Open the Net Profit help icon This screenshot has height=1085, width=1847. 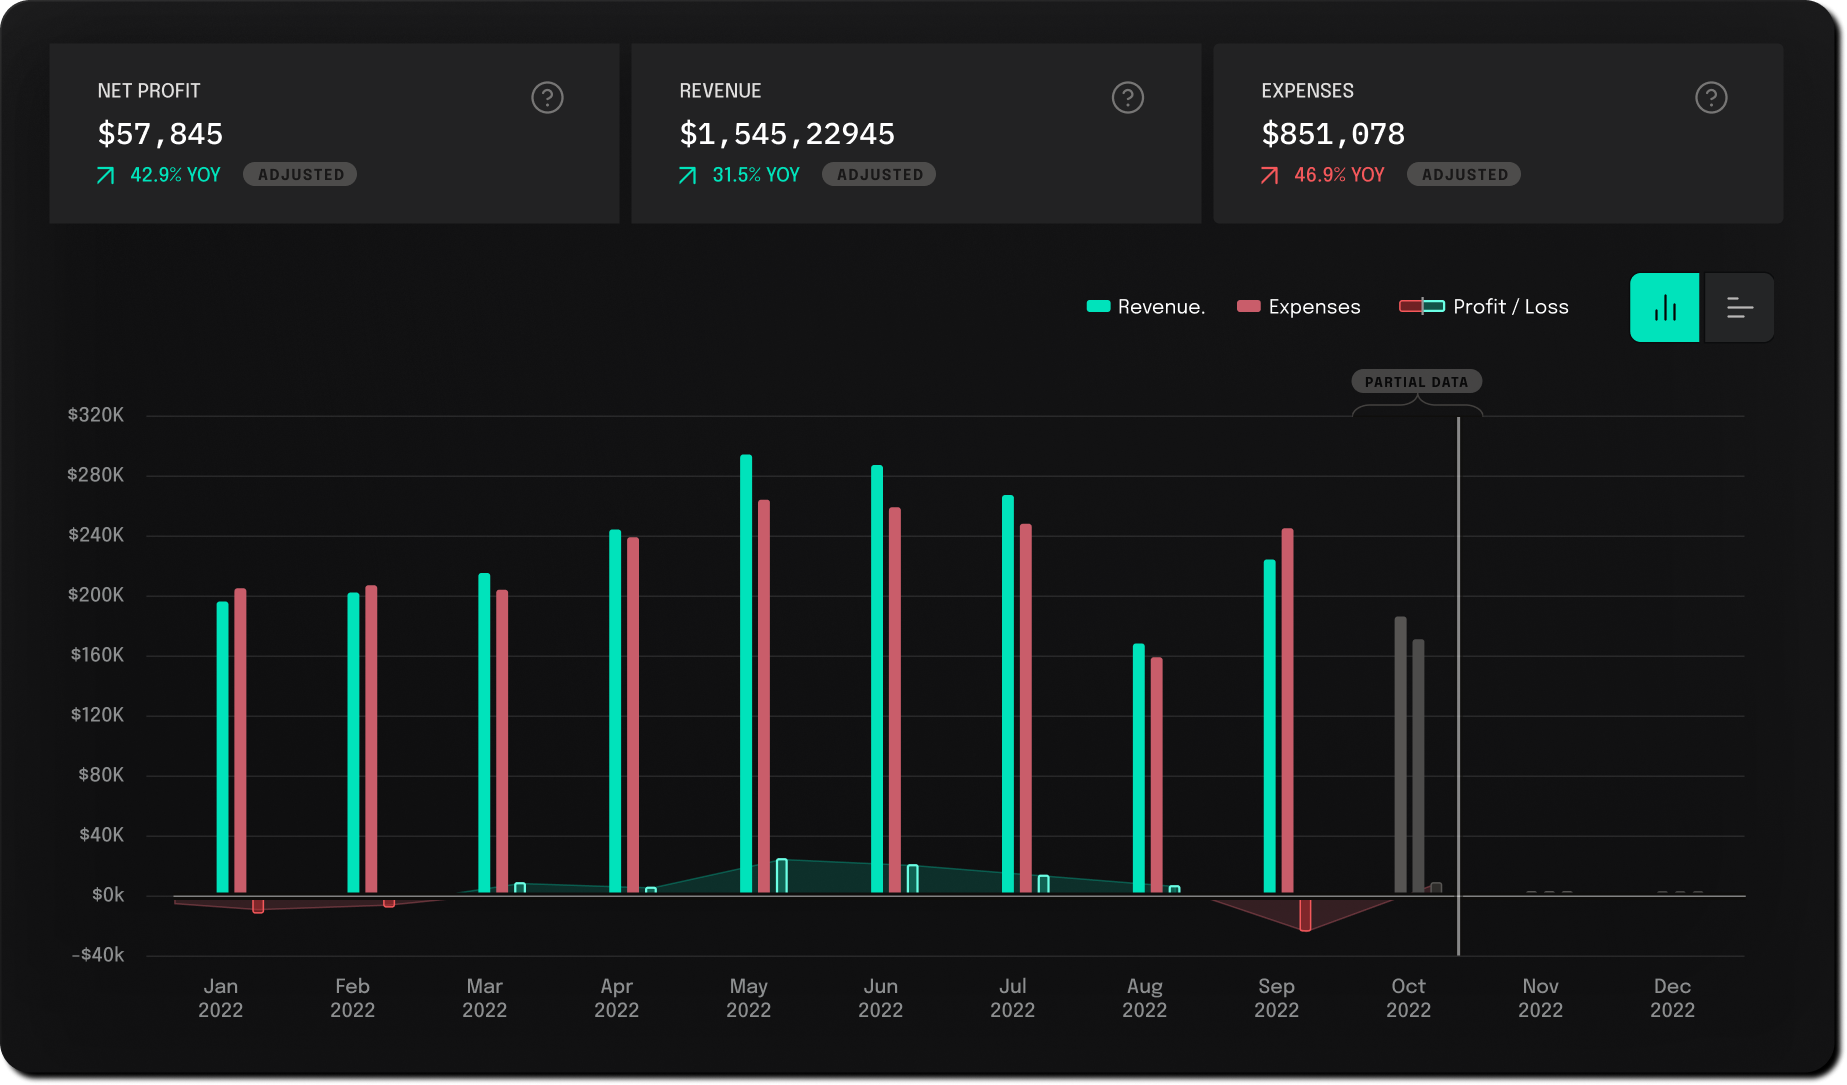(x=547, y=98)
